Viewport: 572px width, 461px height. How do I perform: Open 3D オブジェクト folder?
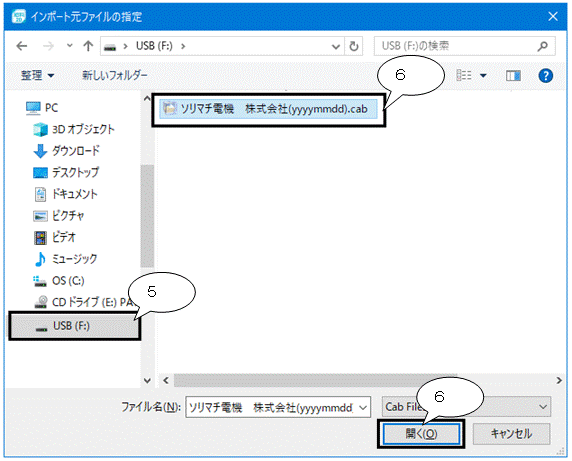pyautogui.click(x=83, y=129)
